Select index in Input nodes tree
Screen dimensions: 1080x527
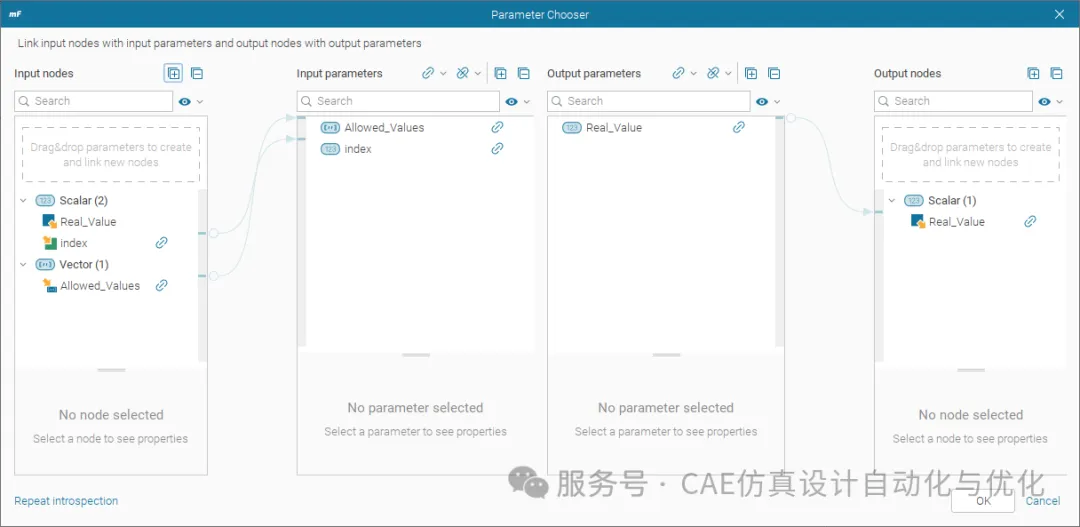[74, 242]
